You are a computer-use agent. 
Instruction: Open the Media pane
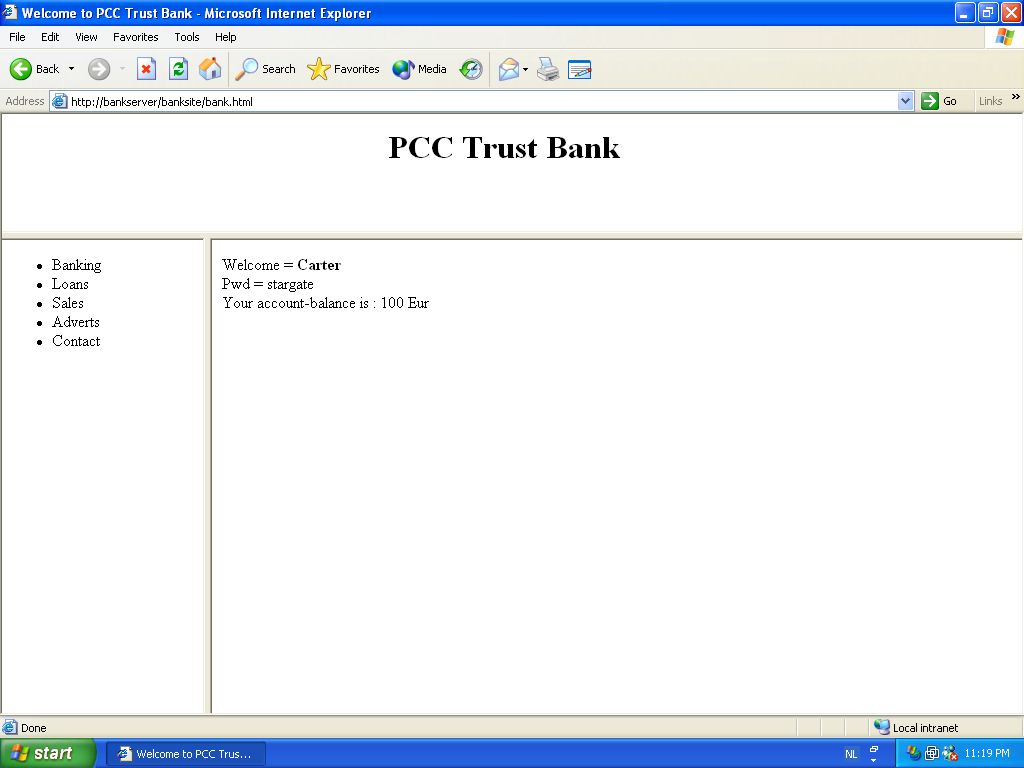tap(419, 69)
